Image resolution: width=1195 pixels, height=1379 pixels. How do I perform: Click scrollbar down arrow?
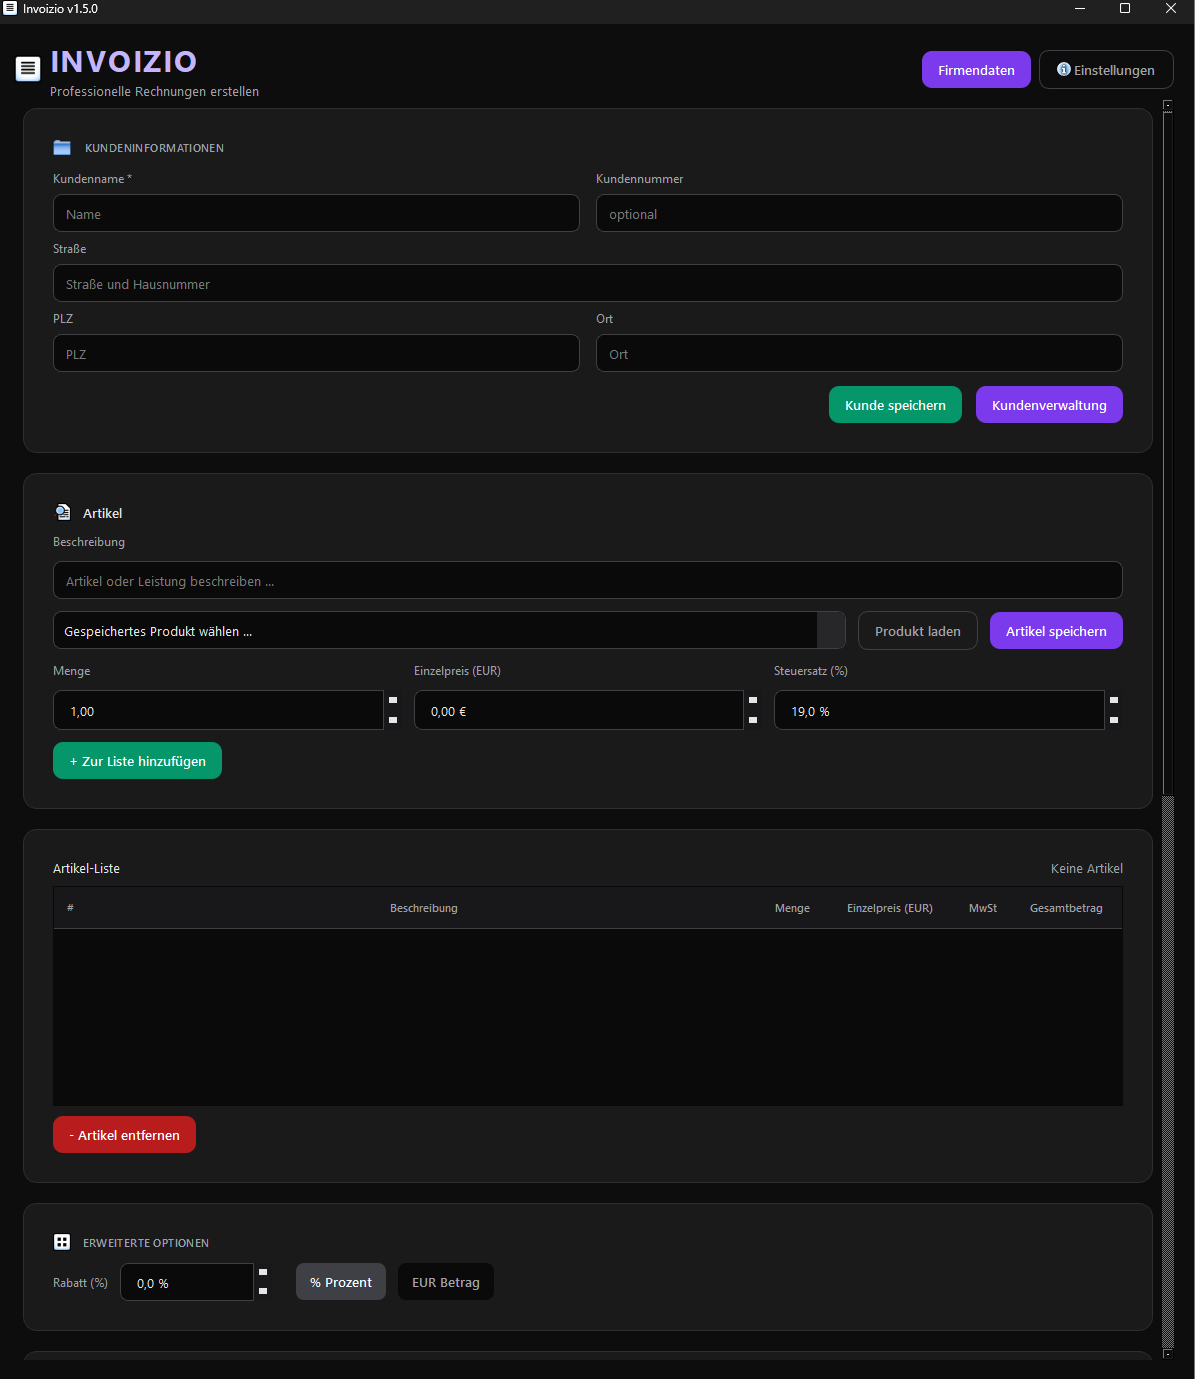click(x=1167, y=1354)
